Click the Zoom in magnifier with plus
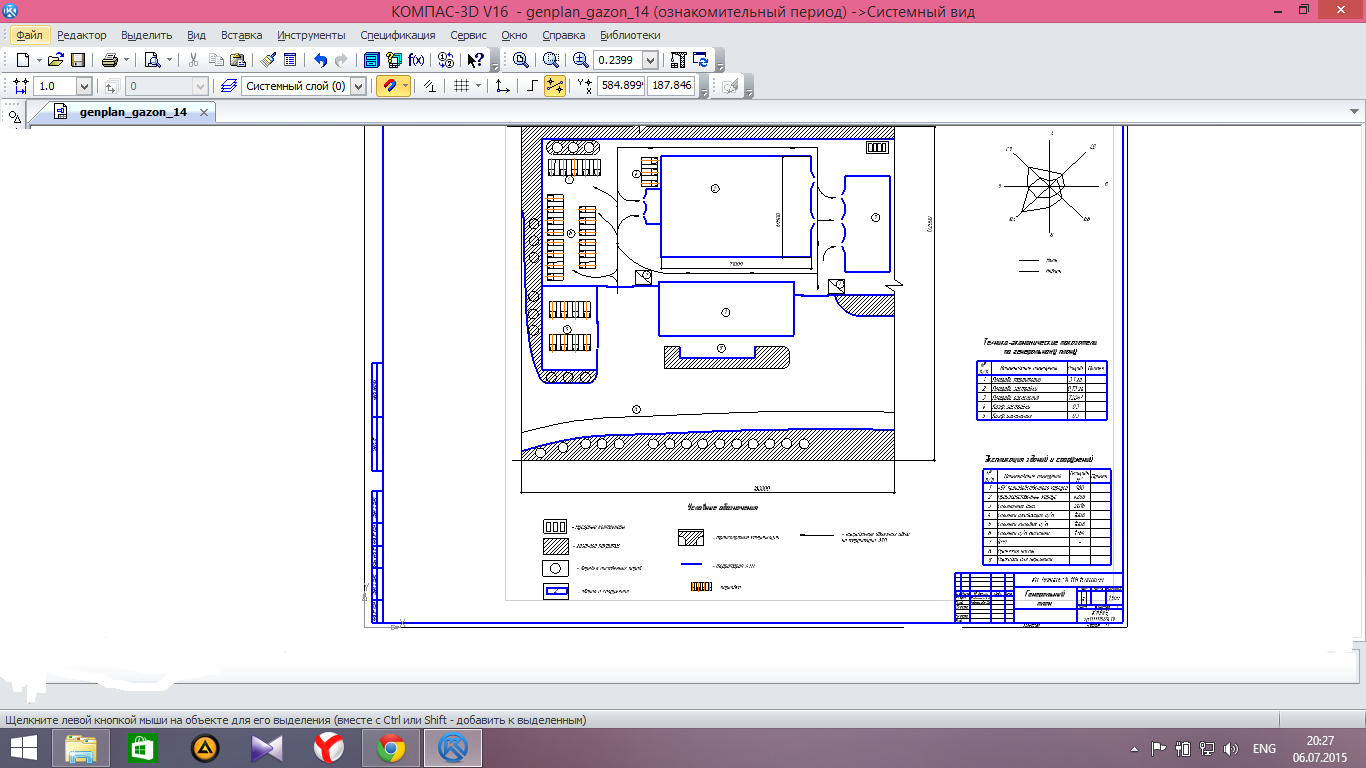The image size is (1366, 768). point(580,60)
